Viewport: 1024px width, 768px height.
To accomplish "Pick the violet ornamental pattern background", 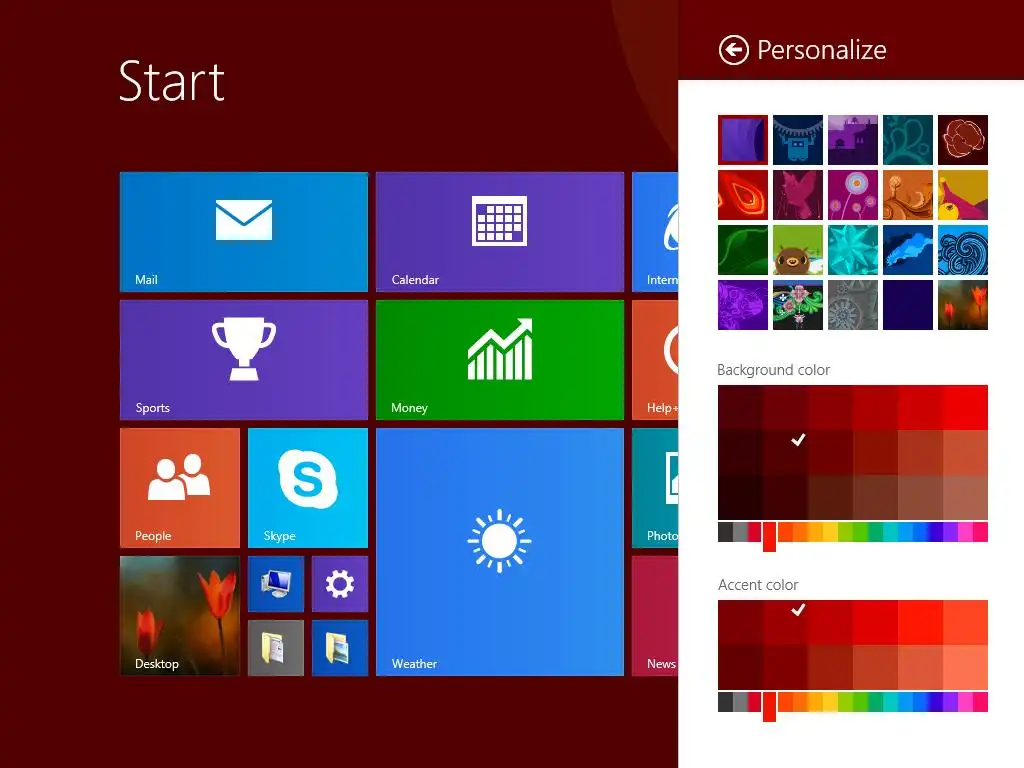I will [743, 305].
